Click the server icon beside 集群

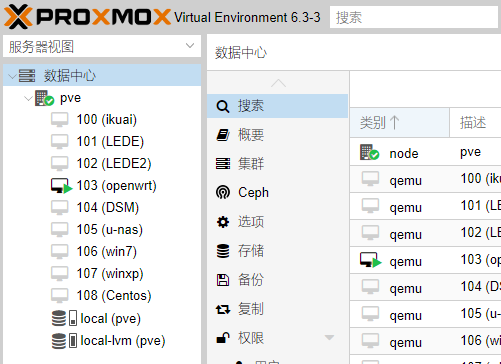pyautogui.click(x=223, y=164)
